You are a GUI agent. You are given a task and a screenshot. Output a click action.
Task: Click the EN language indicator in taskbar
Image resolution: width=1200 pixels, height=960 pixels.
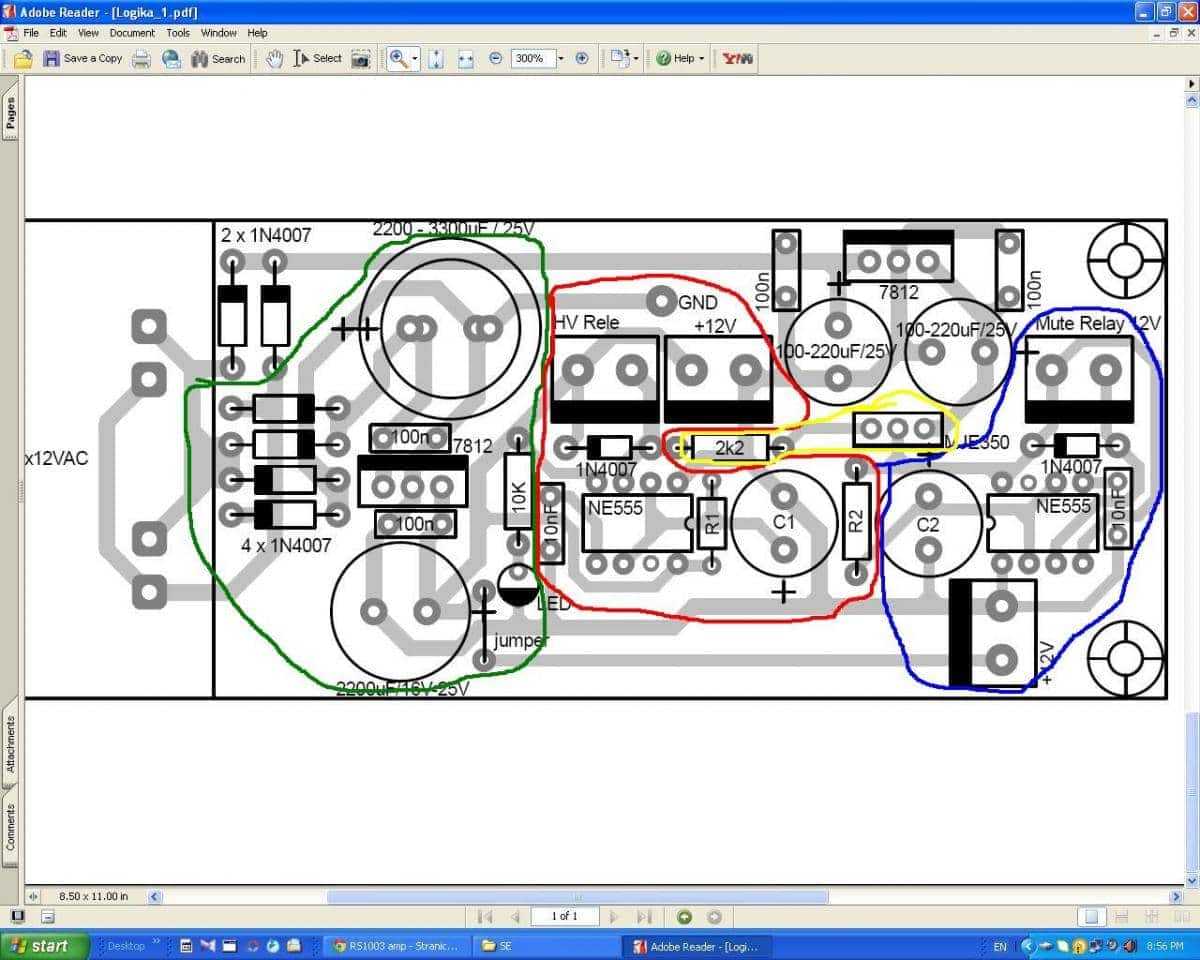1000,945
